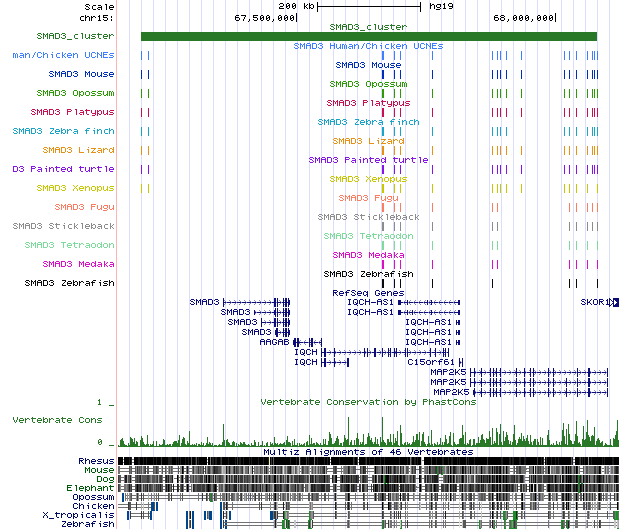
Task: Select the topmost MAP2K5 transcript label
Action: 449,372
